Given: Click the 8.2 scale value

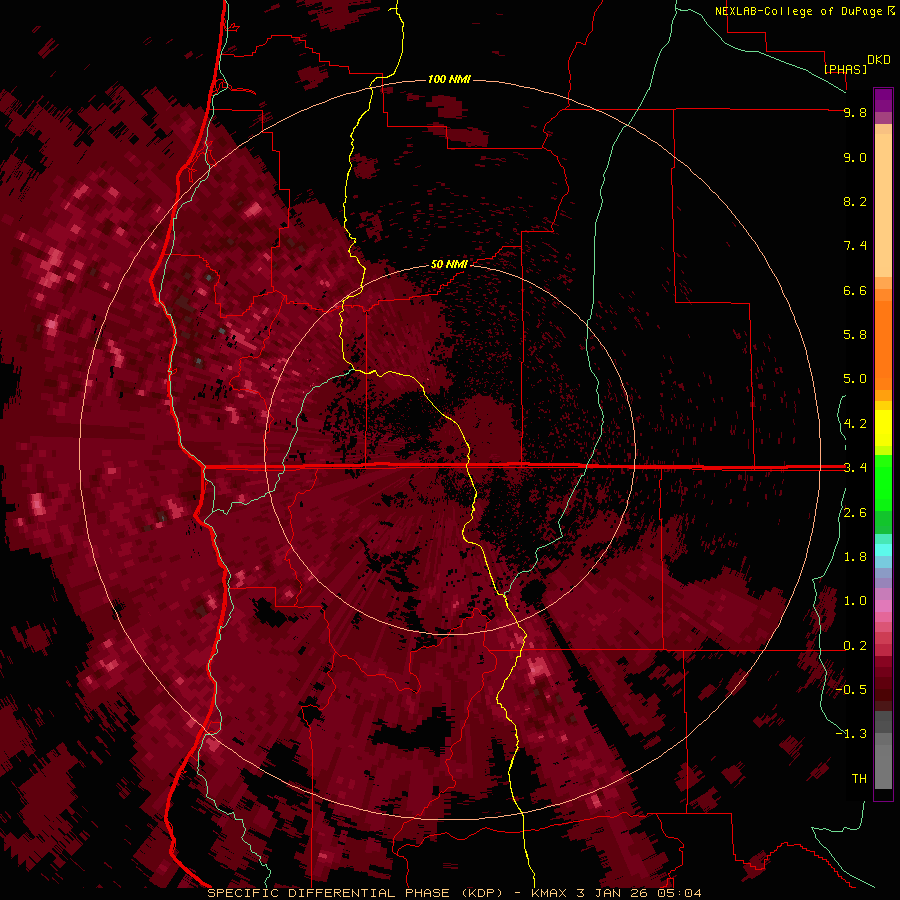Looking at the screenshot, I should (855, 201).
